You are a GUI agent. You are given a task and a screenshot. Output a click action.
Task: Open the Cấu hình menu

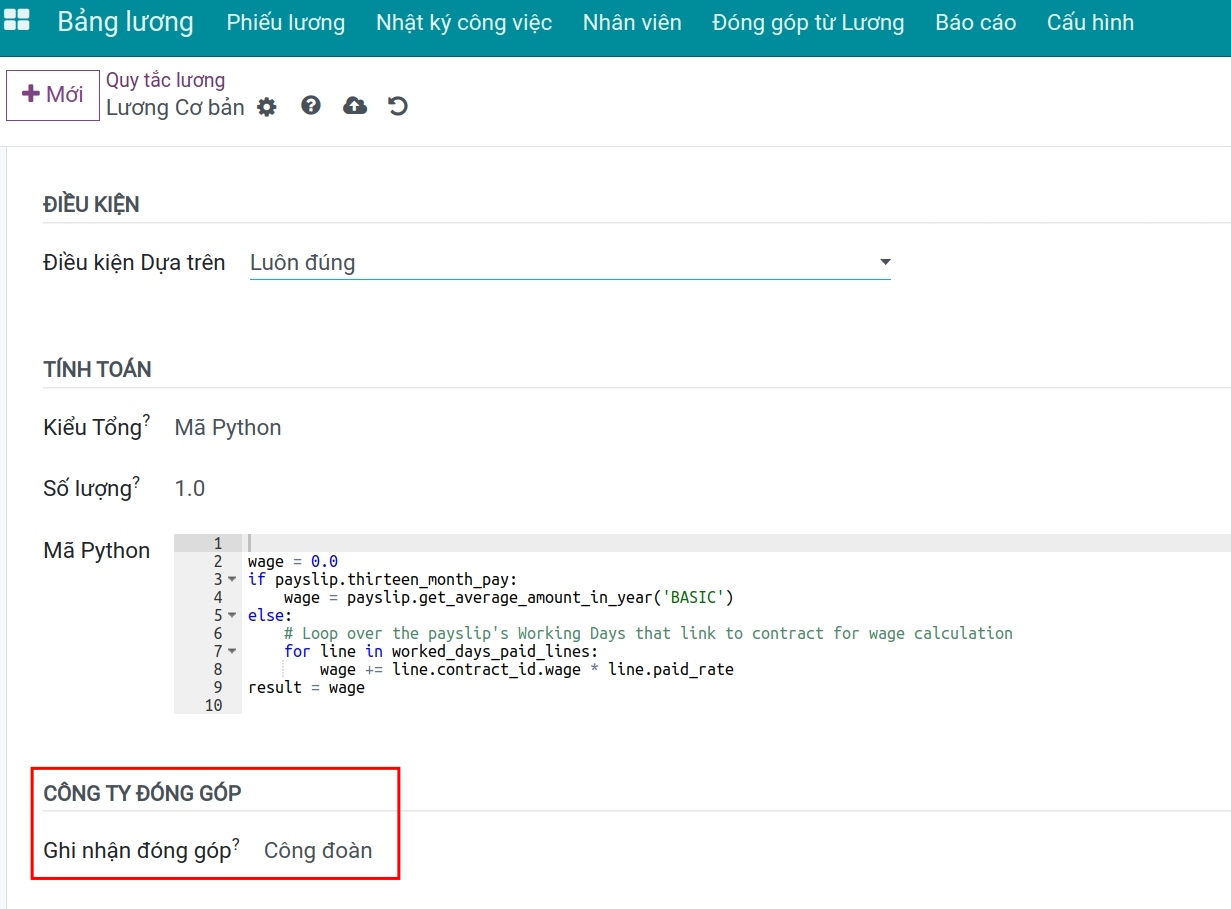click(x=1090, y=23)
